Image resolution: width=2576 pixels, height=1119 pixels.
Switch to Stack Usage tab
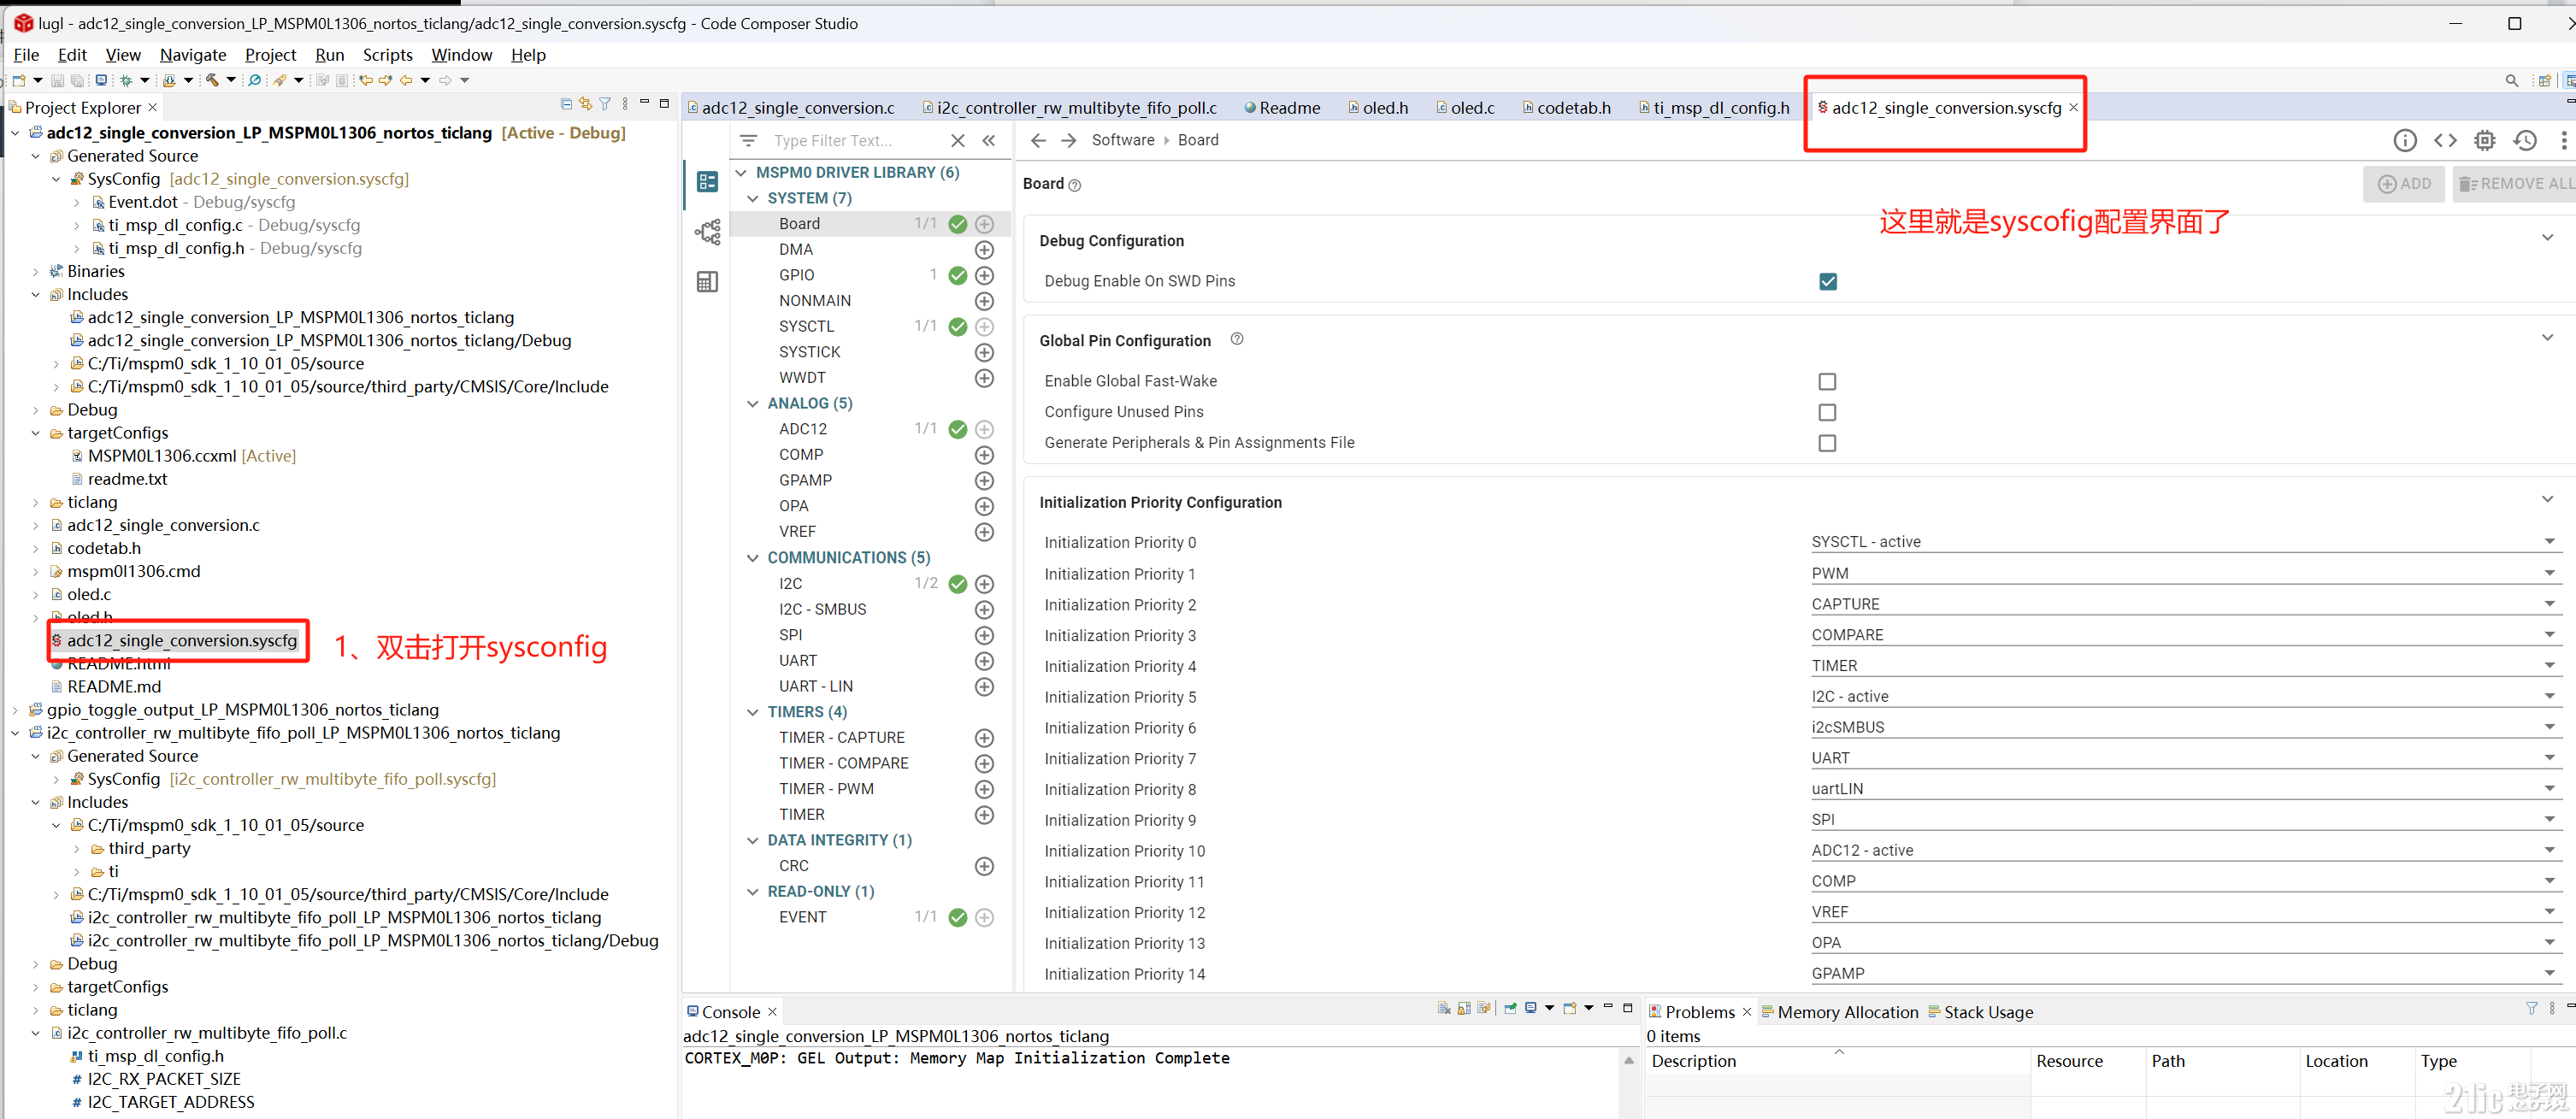point(1980,1012)
